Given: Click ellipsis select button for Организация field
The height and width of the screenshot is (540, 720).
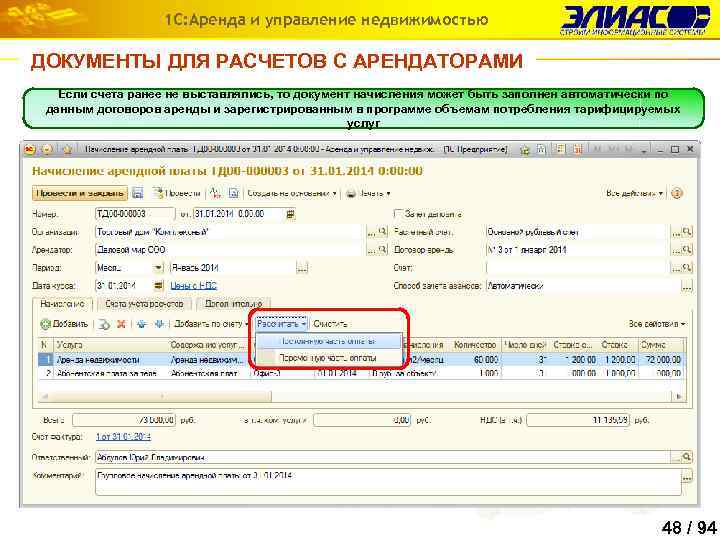Looking at the screenshot, I should tap(371, 232).
